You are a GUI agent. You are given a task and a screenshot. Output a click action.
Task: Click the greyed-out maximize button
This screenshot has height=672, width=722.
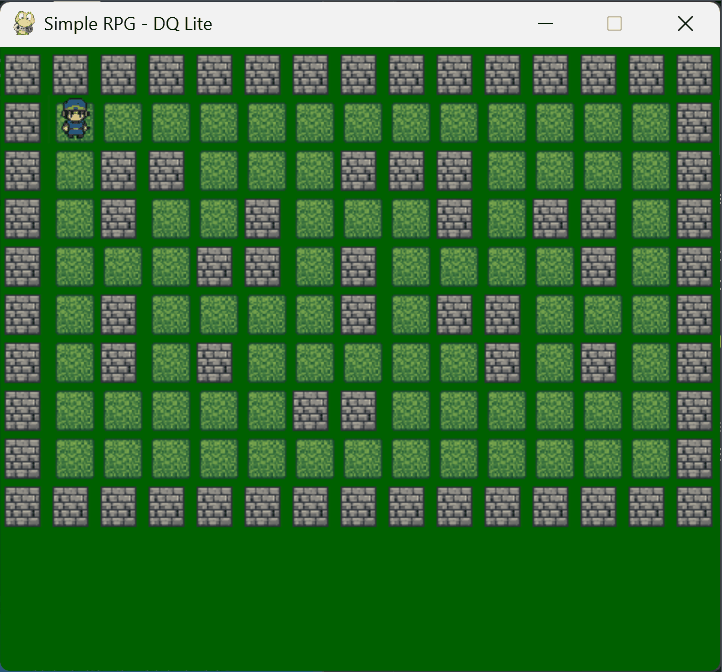click(x=614, y=24)
